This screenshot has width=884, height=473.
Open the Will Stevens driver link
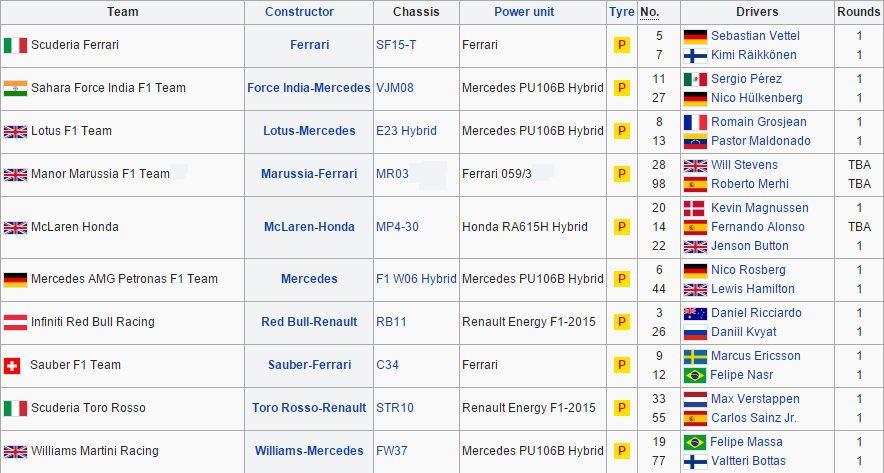pyautogui.click(x=744, y=165)
